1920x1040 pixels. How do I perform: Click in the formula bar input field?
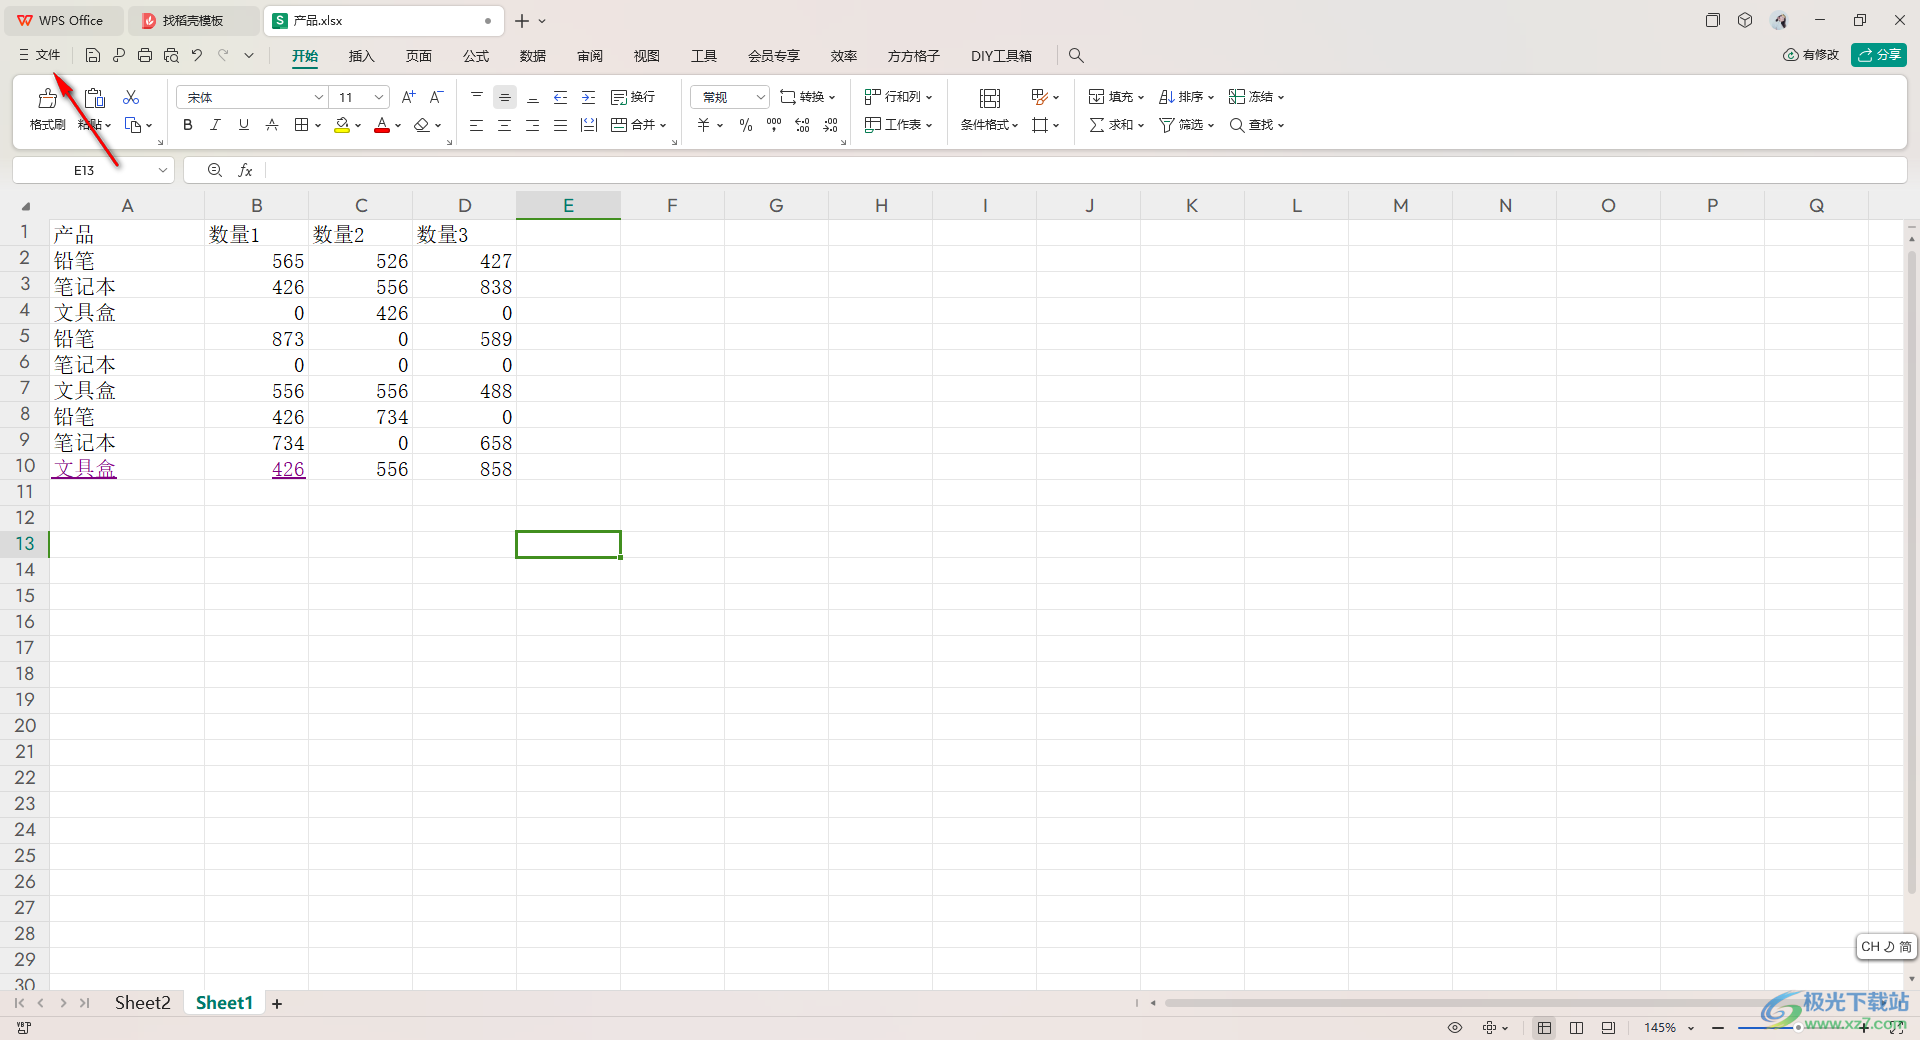[x=1084, y=170]
